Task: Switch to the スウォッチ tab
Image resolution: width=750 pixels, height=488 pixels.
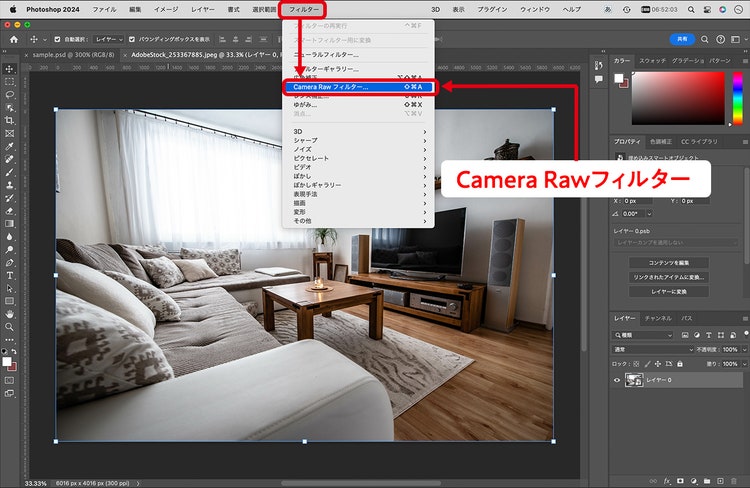Action: 652,61
